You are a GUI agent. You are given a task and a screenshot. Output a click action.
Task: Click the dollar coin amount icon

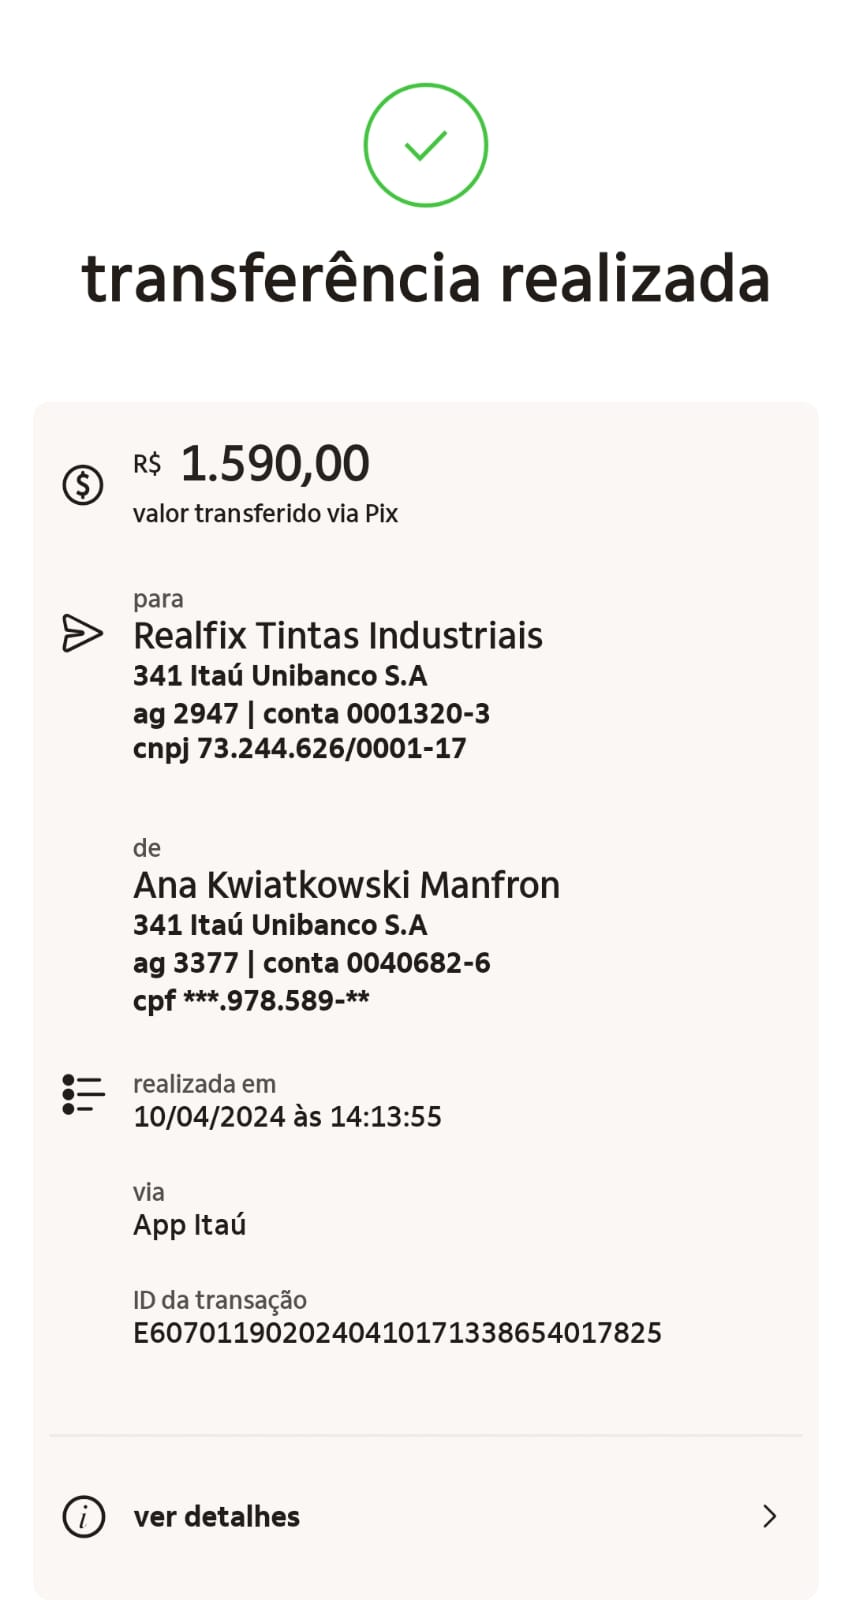[x=83, y=485]
